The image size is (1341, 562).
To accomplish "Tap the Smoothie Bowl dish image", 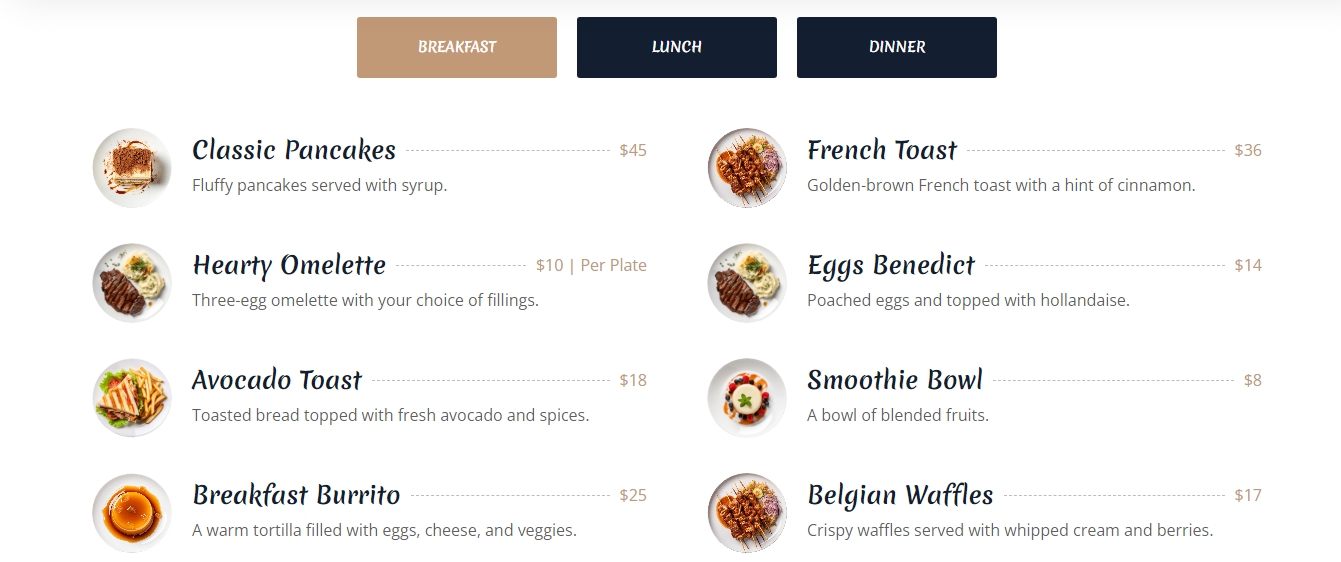I will 747,398.
